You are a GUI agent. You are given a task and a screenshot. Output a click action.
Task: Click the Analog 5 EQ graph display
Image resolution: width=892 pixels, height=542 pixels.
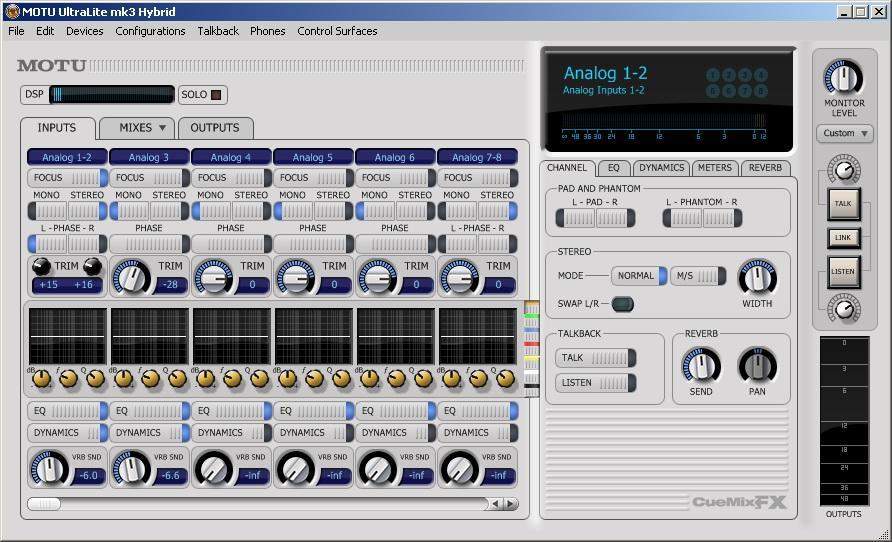(x=313, y=336)
